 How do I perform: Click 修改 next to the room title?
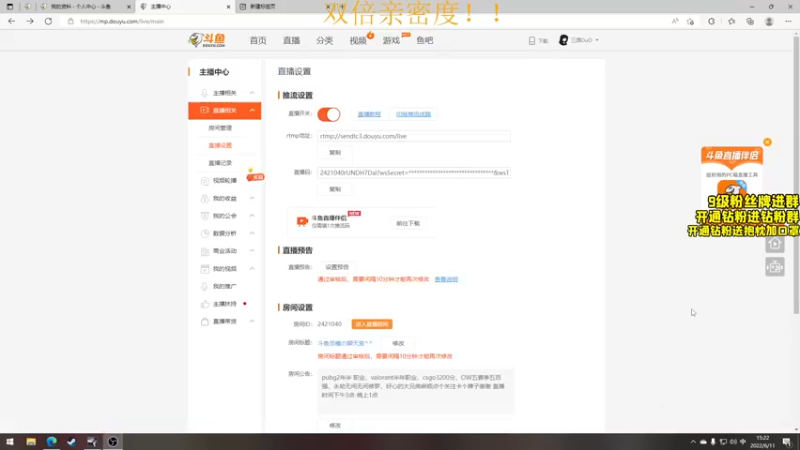coord(398,343)
